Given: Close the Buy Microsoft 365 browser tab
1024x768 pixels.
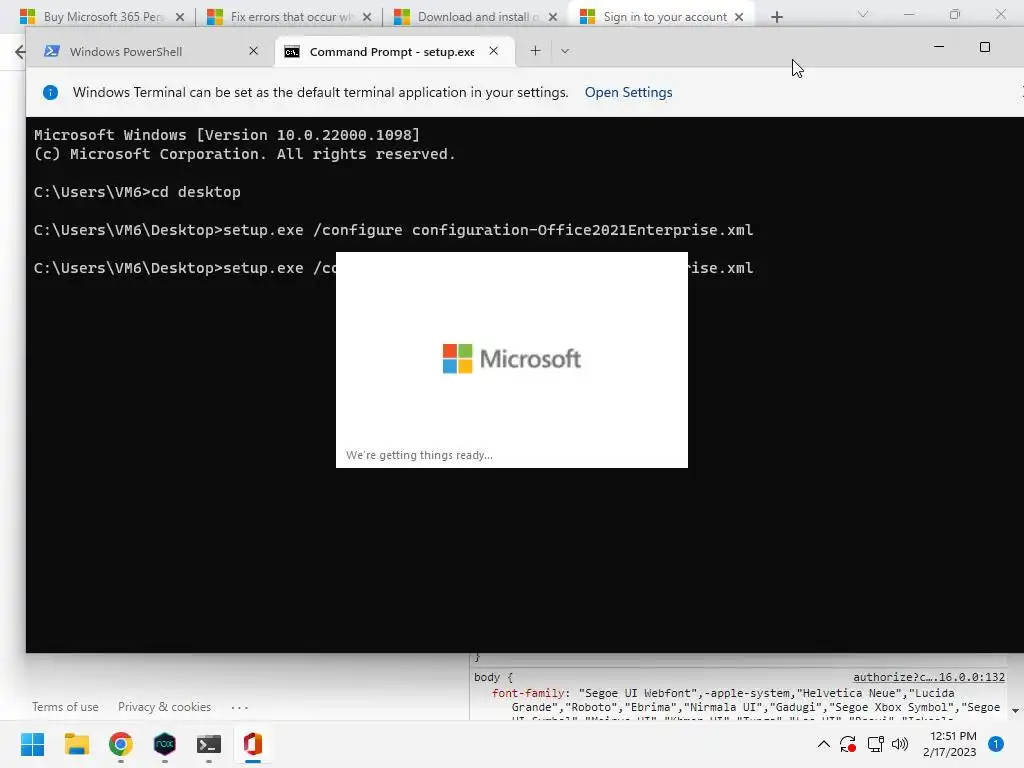Looking at the screenshot, I should coord(180,17).
